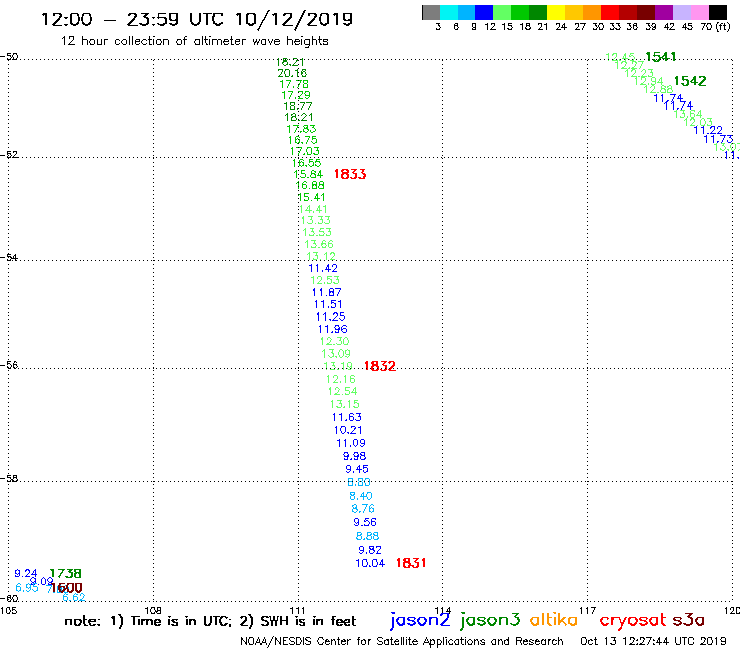The image size is (740, 650).
Task: Click the note about UTC and feet
Action: tap(210, 621)
